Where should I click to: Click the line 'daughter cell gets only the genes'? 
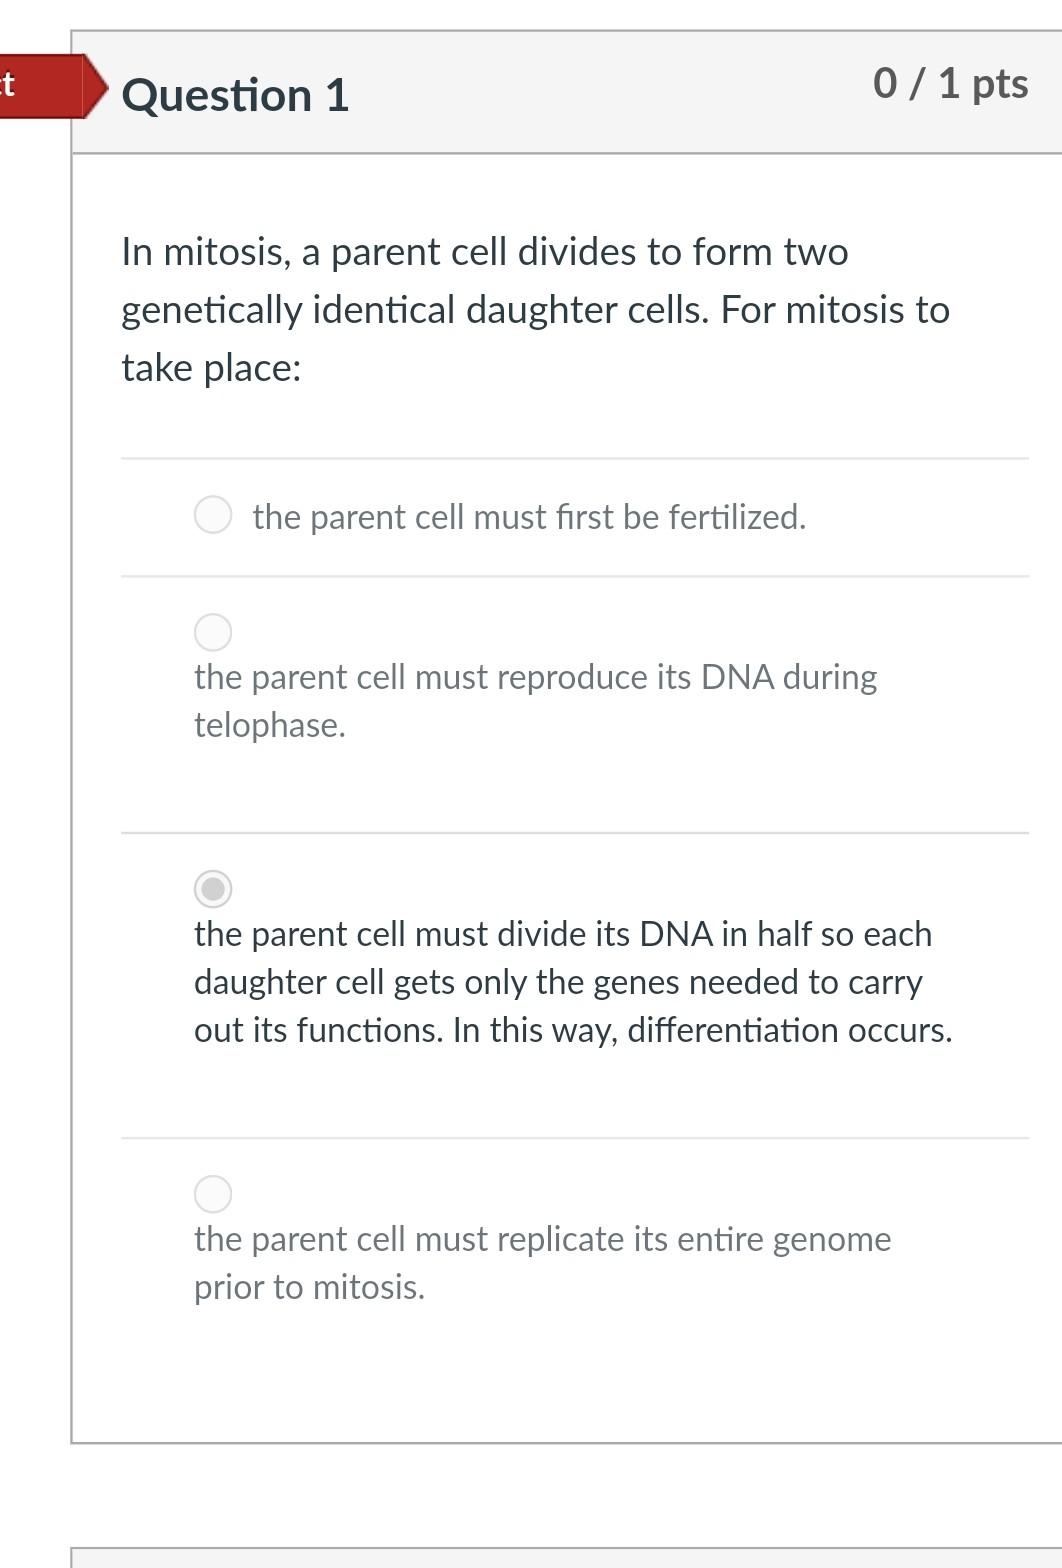pyautogui.click(x=558, y=982)
